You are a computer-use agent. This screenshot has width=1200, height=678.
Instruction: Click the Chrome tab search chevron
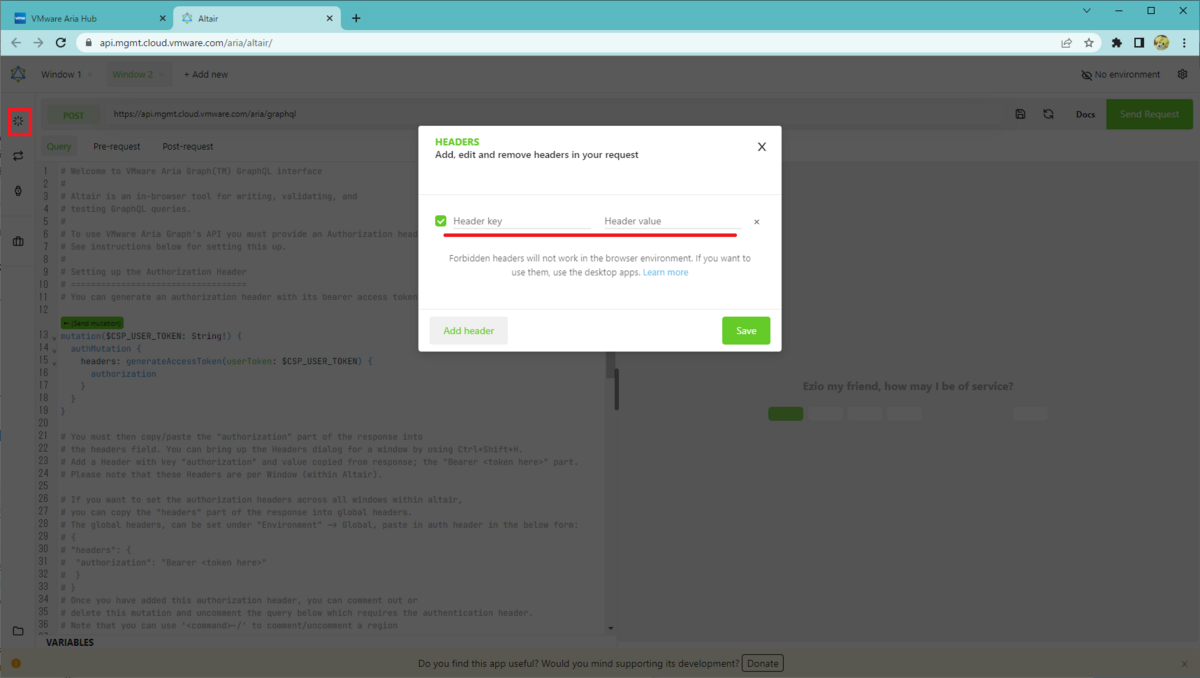pyautogui.click(x=1087, y=10)
